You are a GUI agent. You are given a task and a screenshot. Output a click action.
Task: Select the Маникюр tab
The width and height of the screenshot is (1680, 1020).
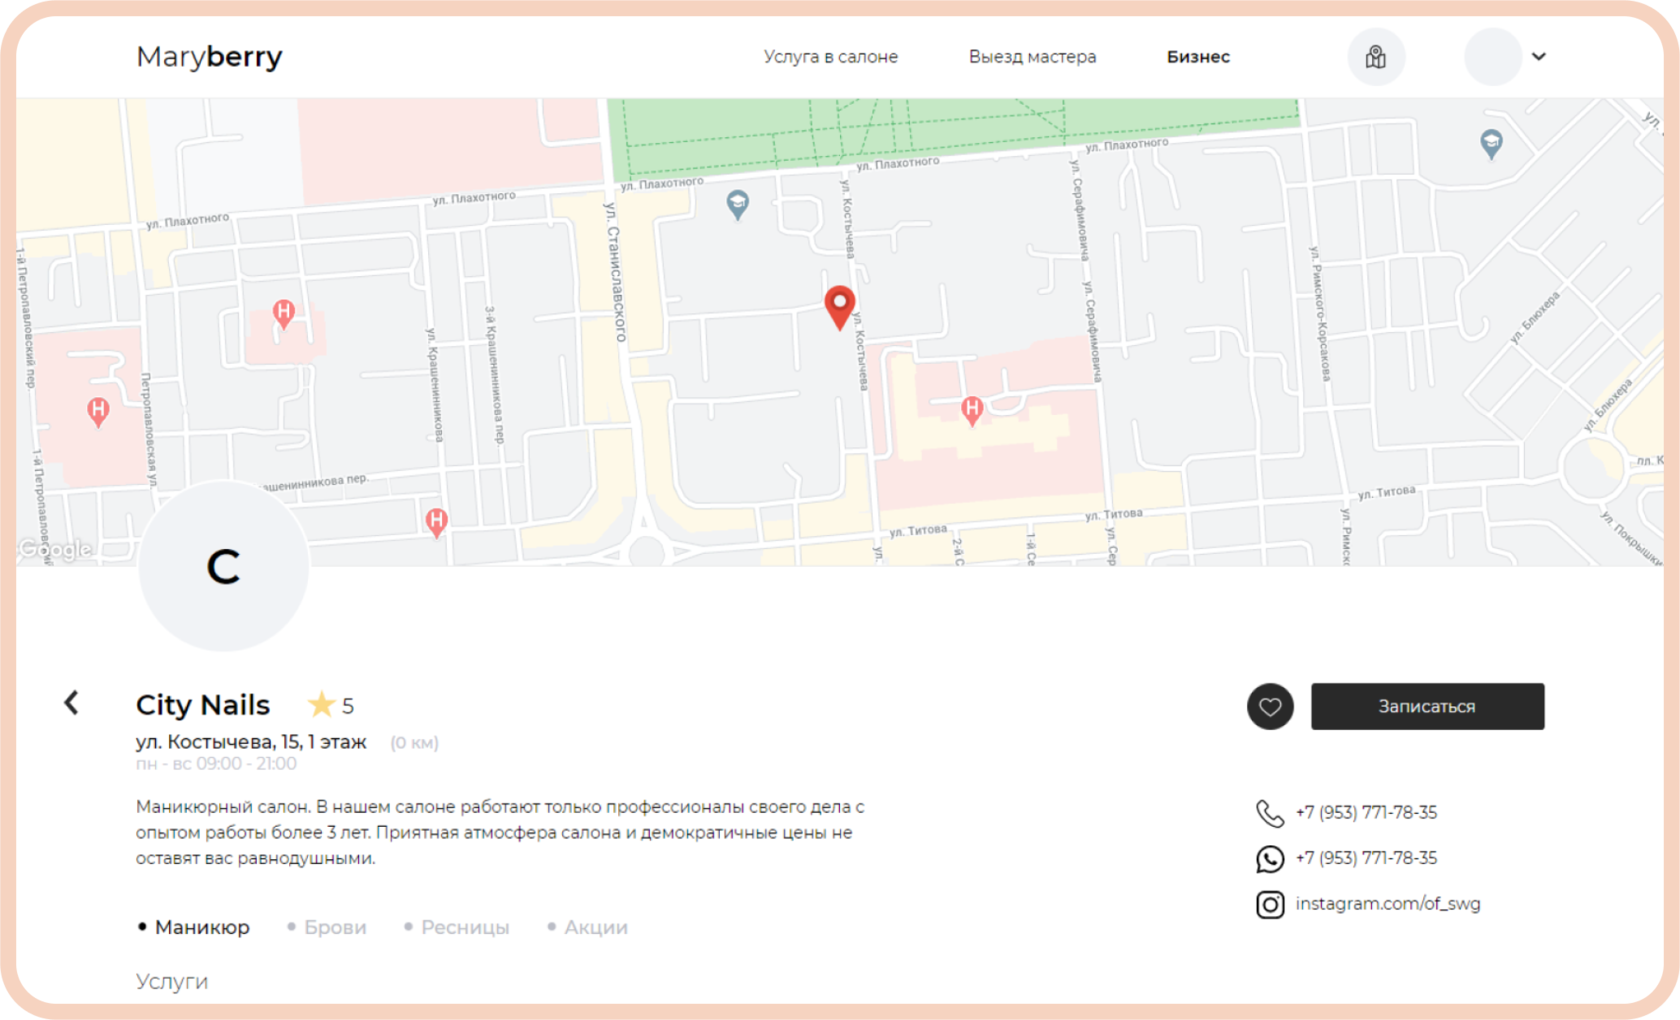[194, 927]
